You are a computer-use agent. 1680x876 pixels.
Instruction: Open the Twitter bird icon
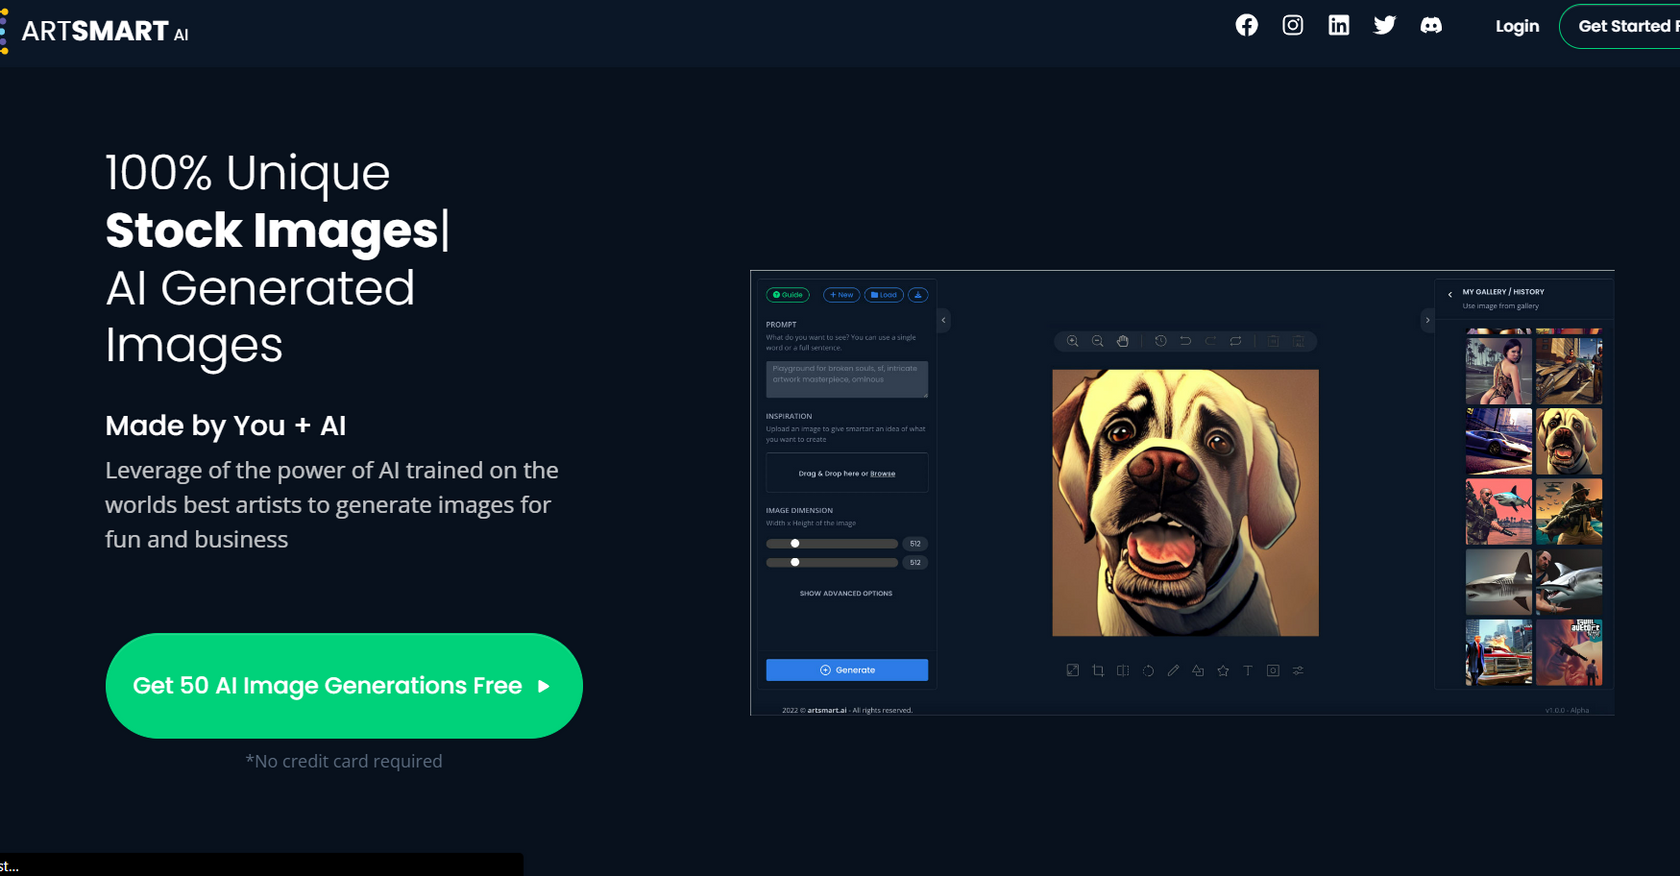click(x=1384, y=25)
